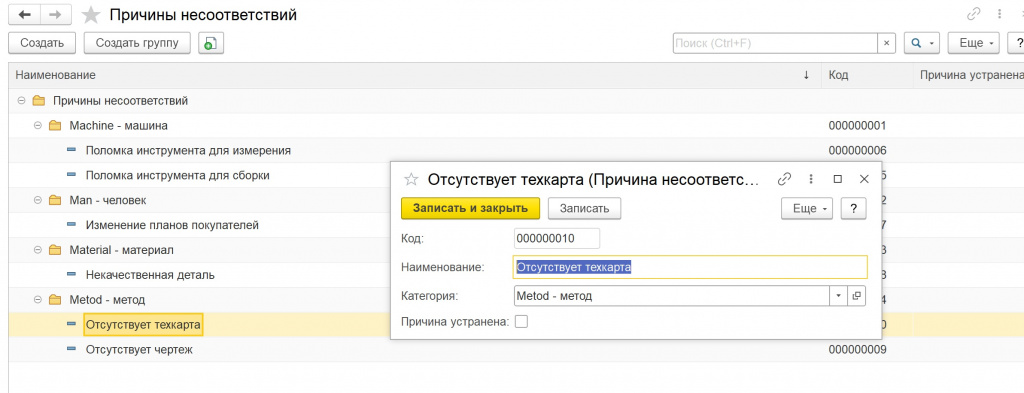Image resolution: width=1024 pixels, height=393 pixels.
Task: Click code cell 000000001
Action: [x=857, y=125]
